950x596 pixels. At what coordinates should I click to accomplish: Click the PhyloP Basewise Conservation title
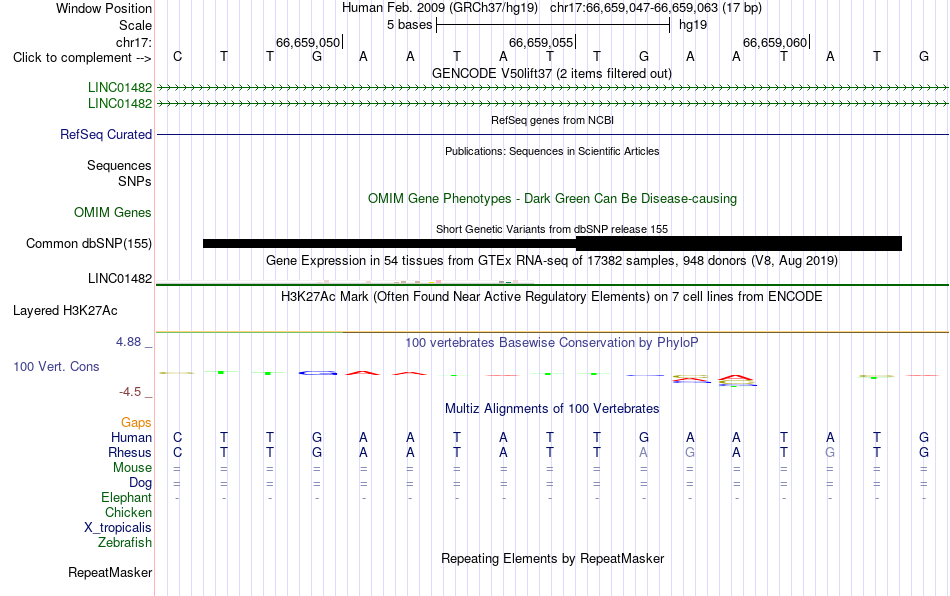tap(552, 343)
